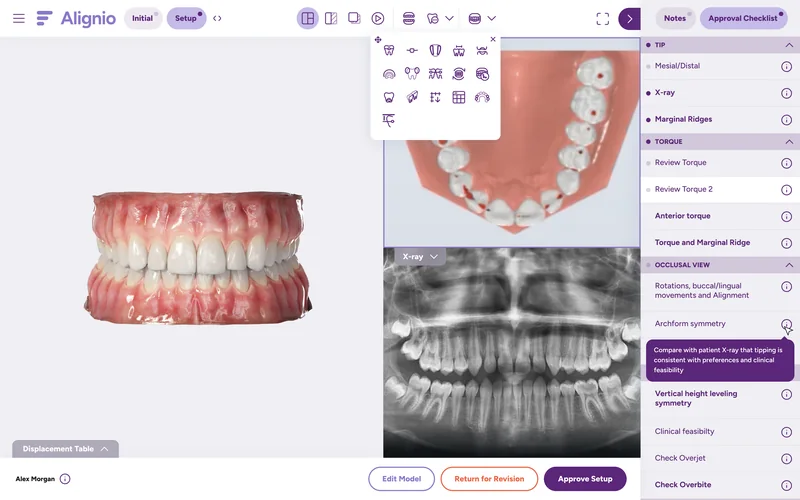Select the vertical arrows measurement icon in popup
Screen dimensions: 800x500
(x=435, y=97)
